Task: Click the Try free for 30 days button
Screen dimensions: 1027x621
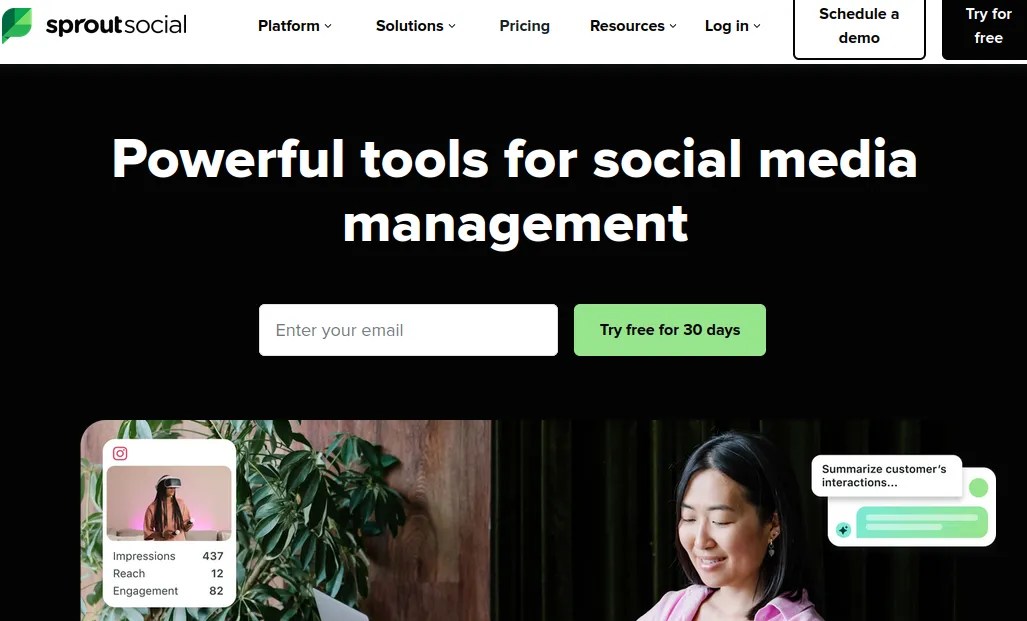Action: 669,329
